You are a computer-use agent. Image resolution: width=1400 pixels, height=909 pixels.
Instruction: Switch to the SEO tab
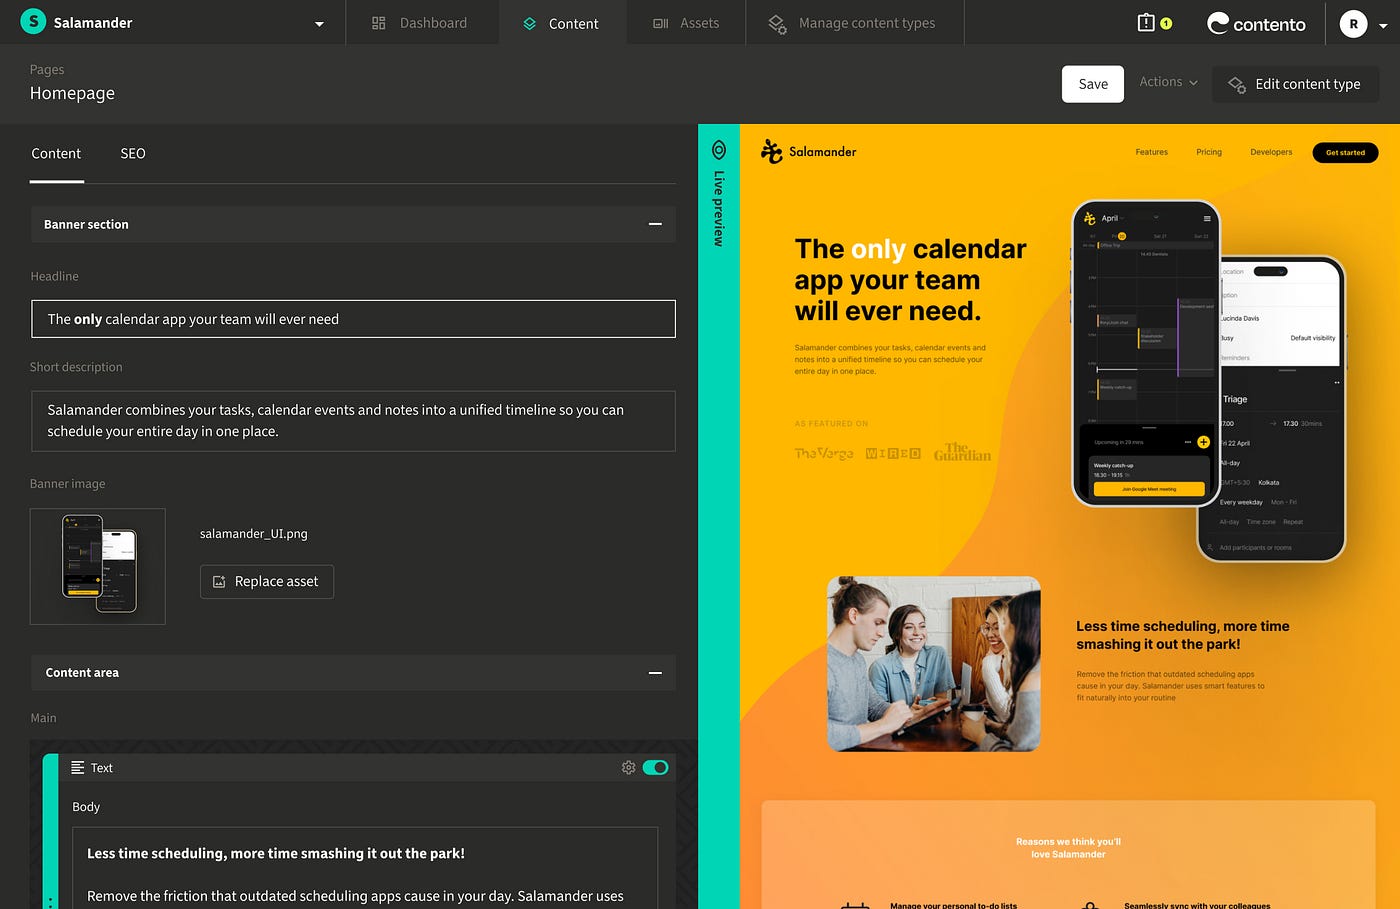coord(133,153)
